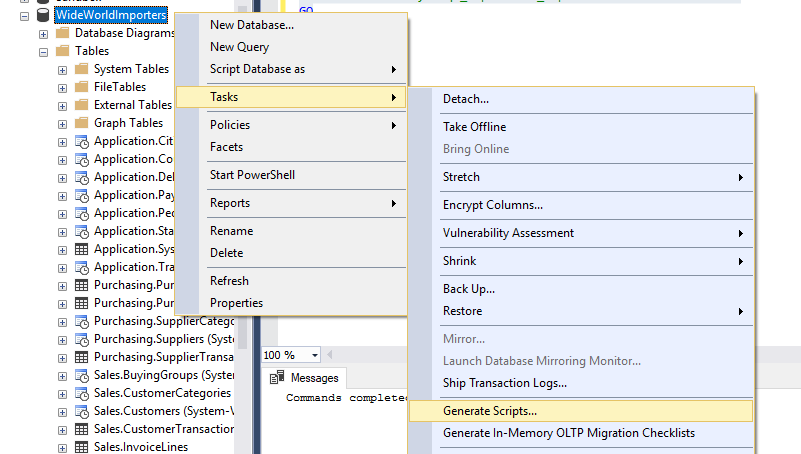Screen dimensions: 801x454
Task: Click Back Up in the Tasks submenu
Action: click(x=469, y=289)
